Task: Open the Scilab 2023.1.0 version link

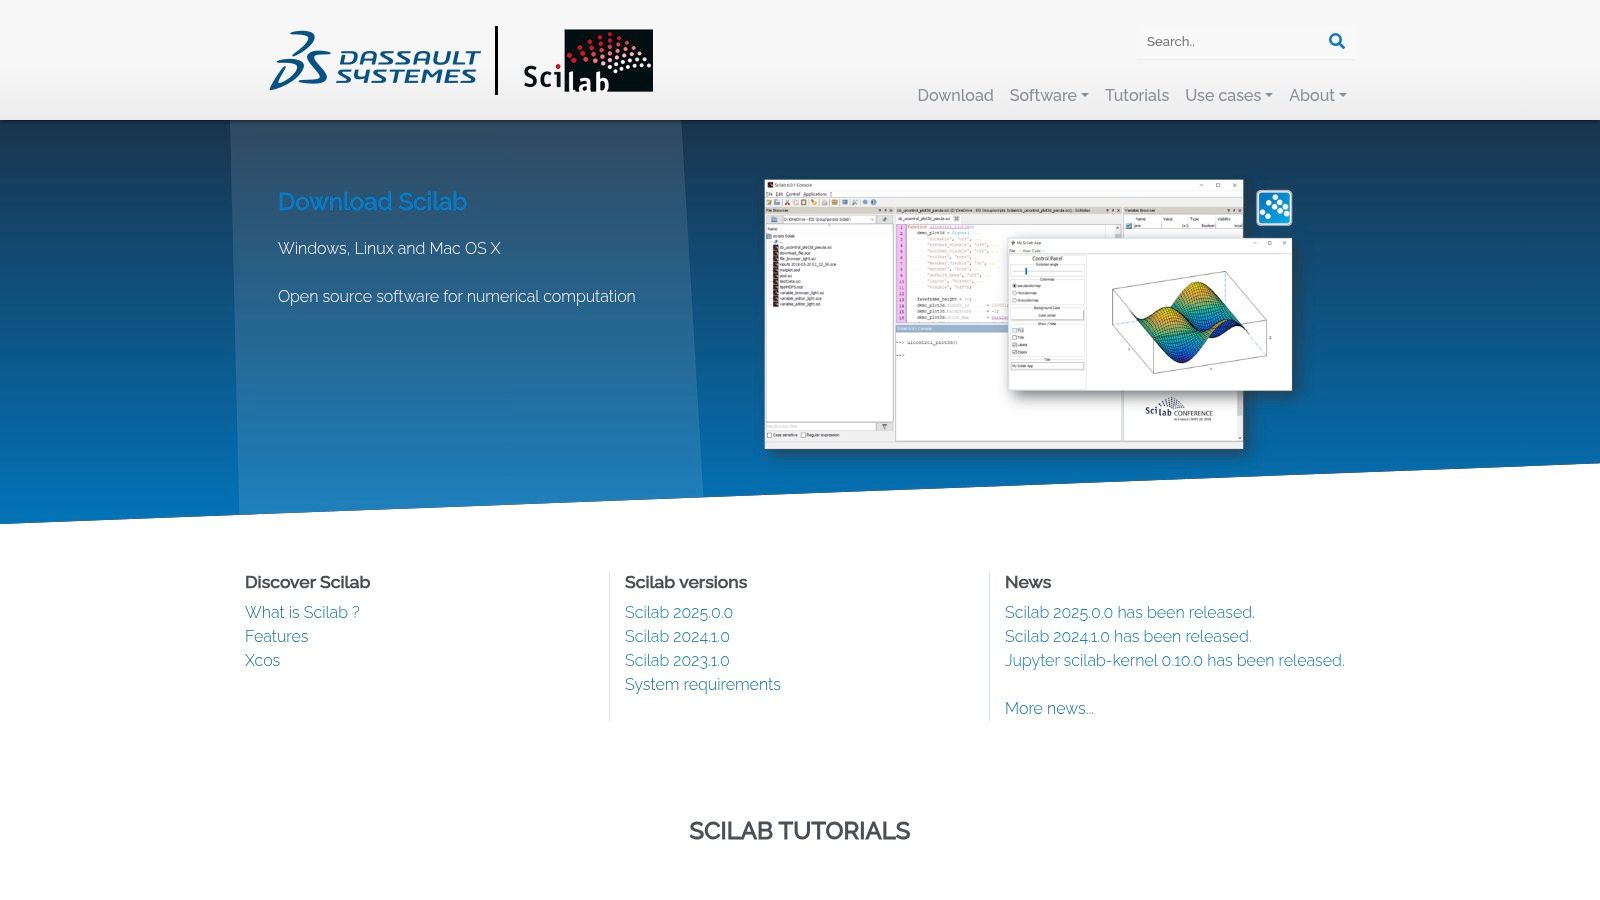Action: [x=677, y=660]
